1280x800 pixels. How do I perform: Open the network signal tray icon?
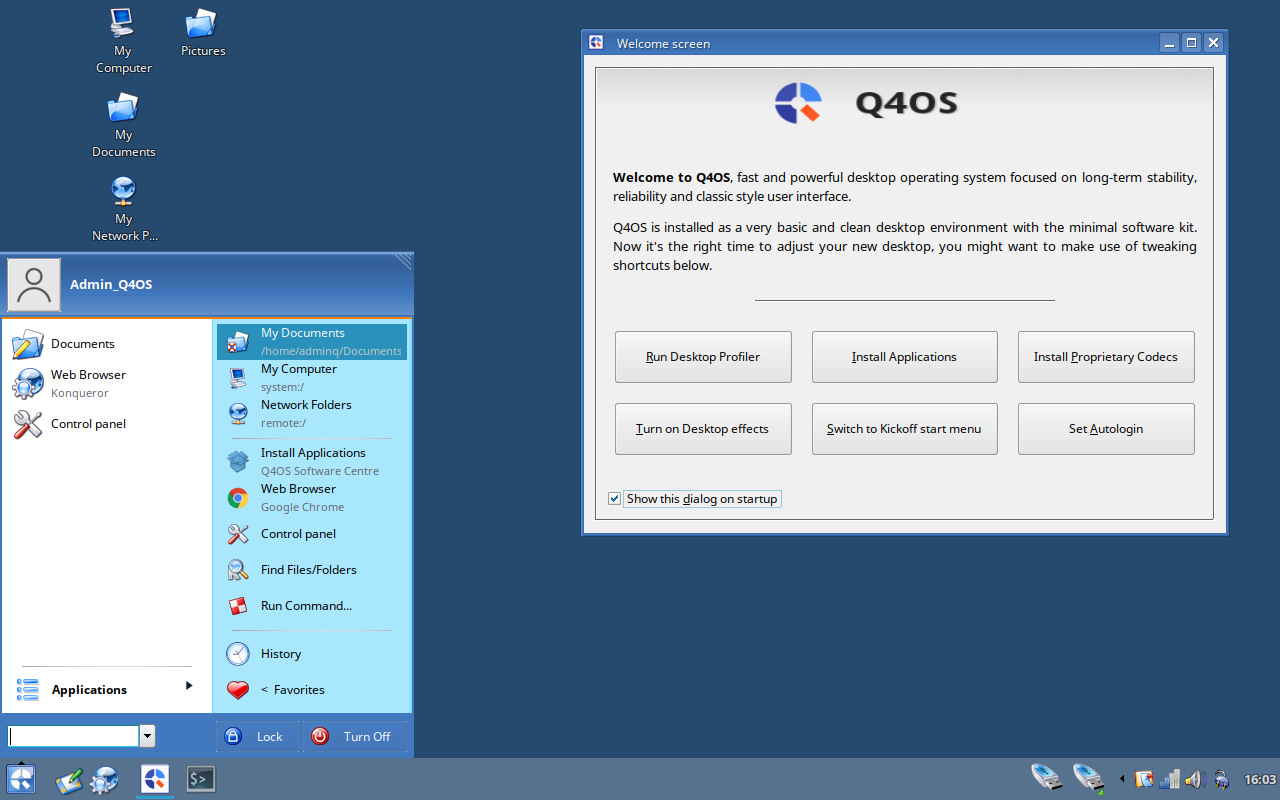coord(1169,779)
